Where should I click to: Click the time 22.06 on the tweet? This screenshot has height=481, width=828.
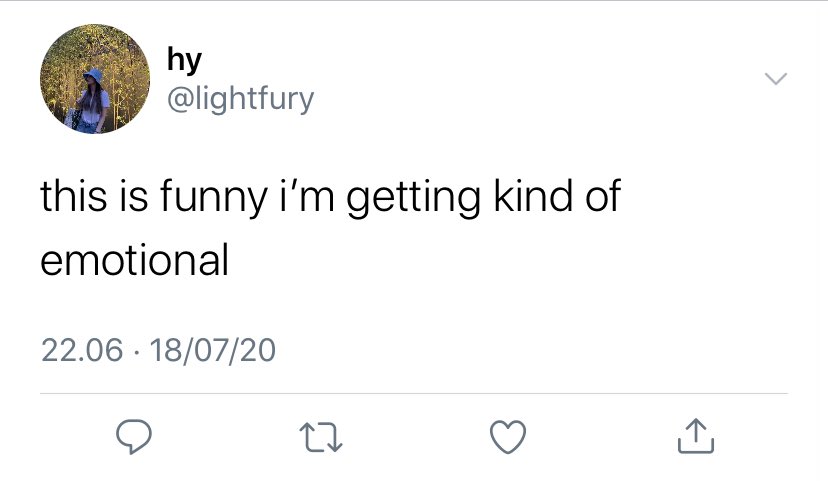tap(82, 351)
